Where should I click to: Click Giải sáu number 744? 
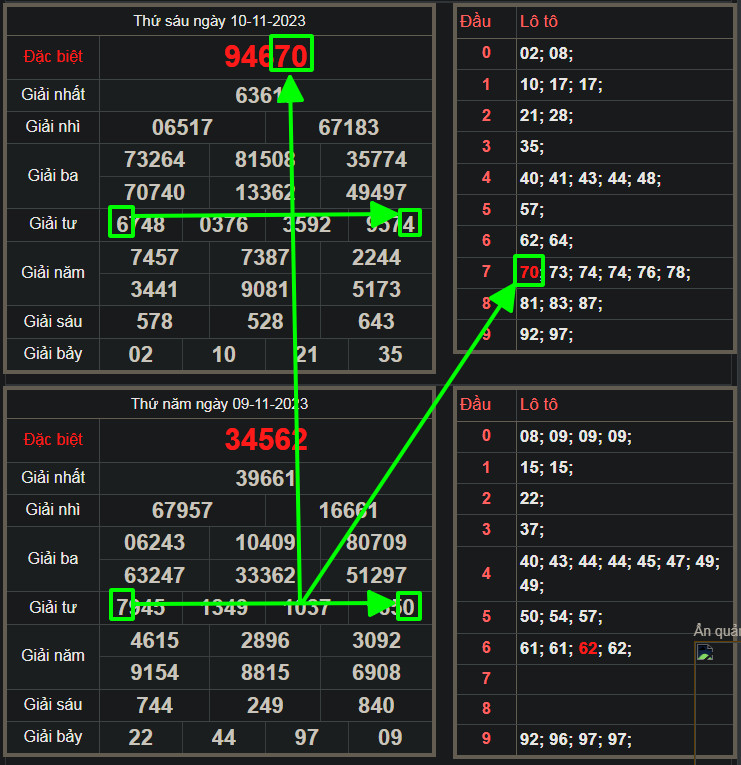tap(154, 705)
